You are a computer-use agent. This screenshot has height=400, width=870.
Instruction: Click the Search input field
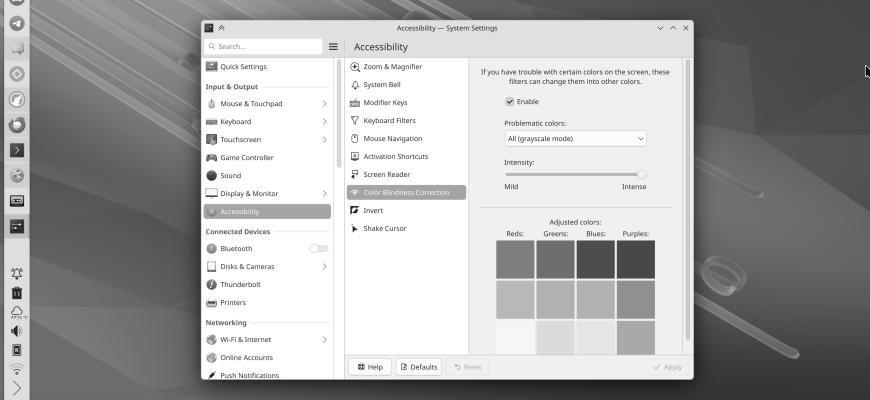(264, 47)
